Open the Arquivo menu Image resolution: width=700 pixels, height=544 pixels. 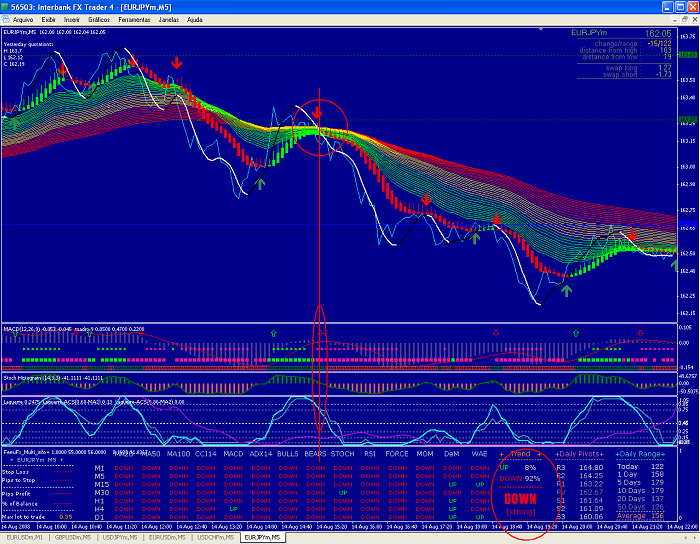click(x=23, y=20)
